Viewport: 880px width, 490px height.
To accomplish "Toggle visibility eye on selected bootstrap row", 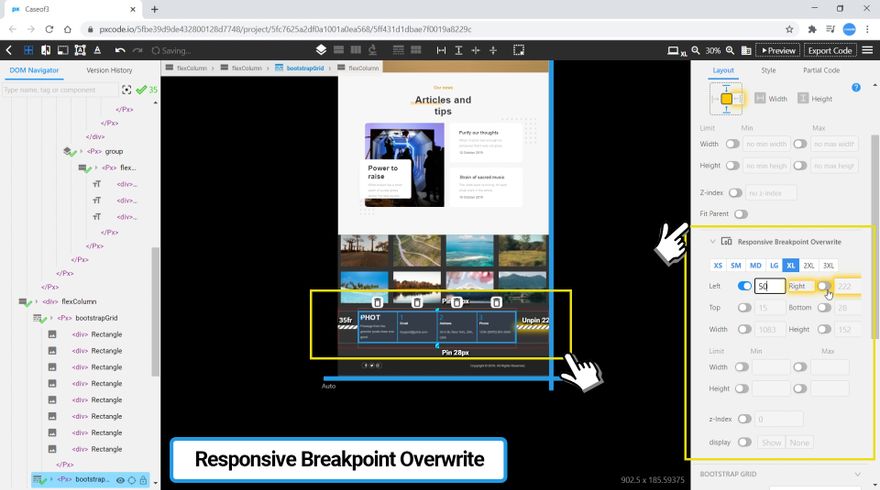I will pos(120,481).
